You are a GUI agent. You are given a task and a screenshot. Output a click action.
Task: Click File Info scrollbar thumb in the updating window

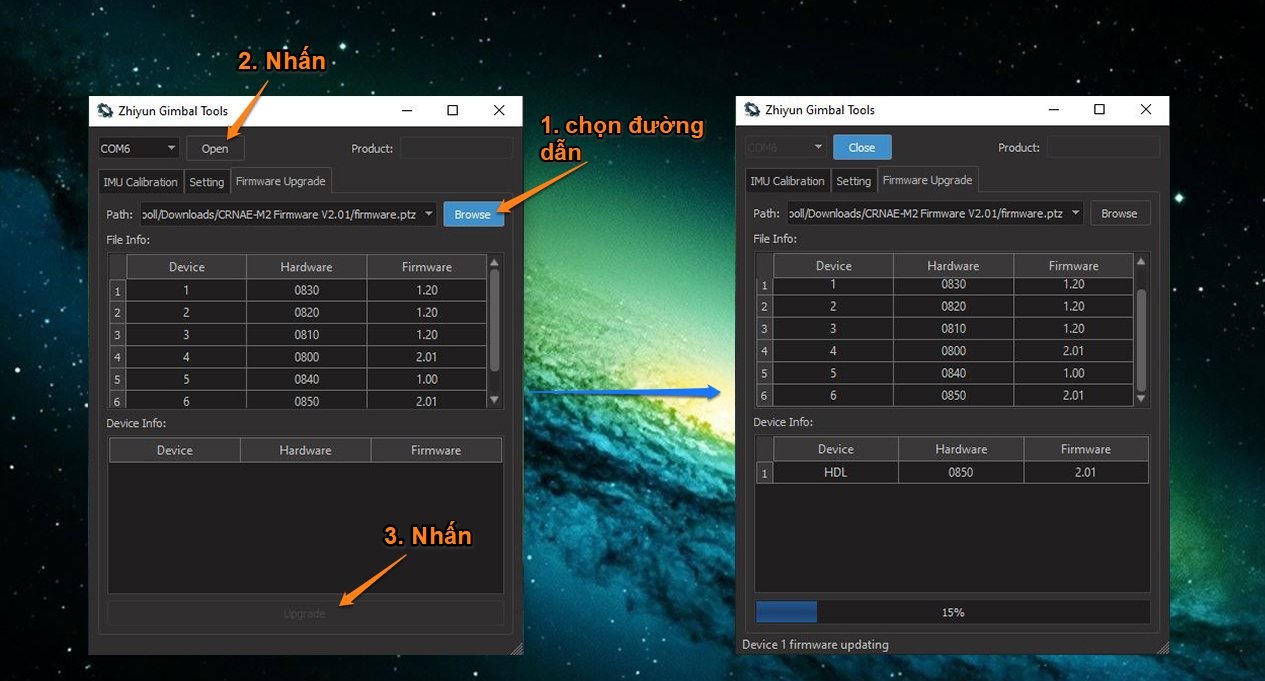point(1142,340)
